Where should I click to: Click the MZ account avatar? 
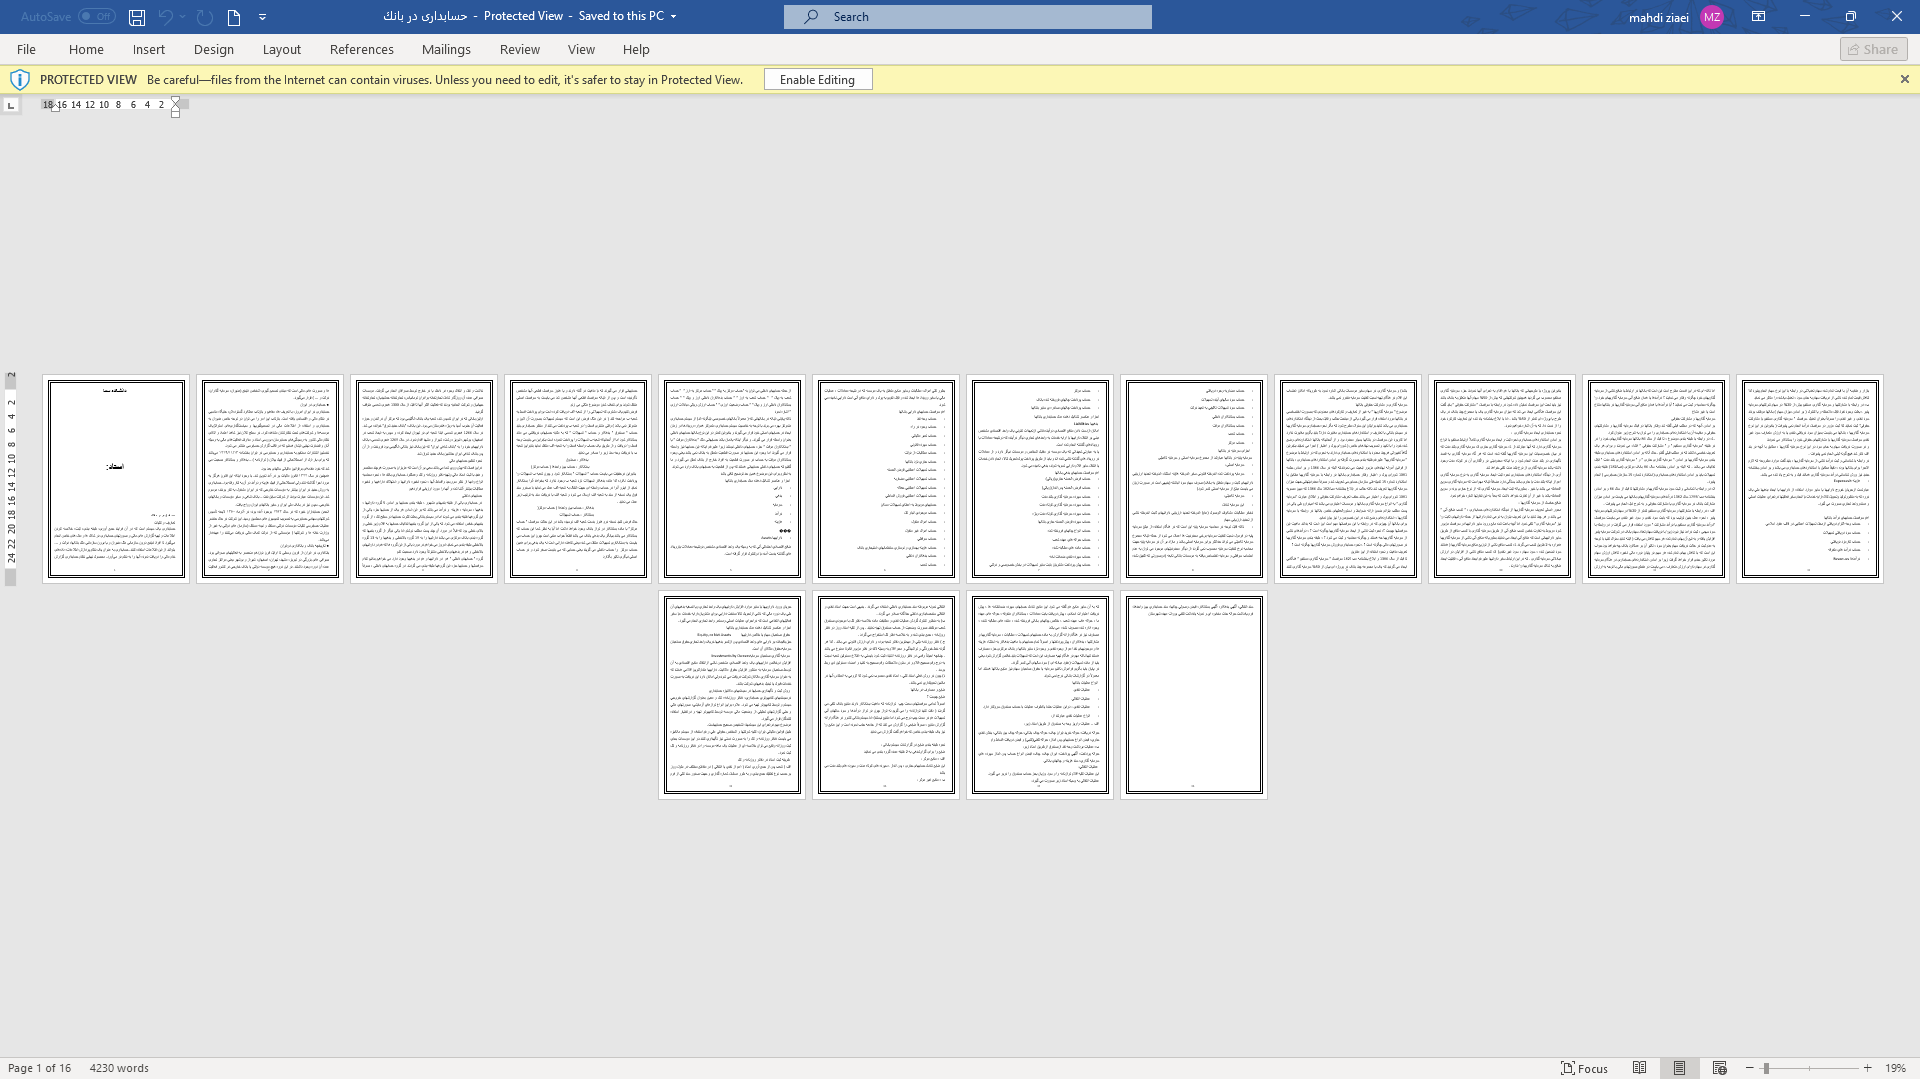(1712, 17)
